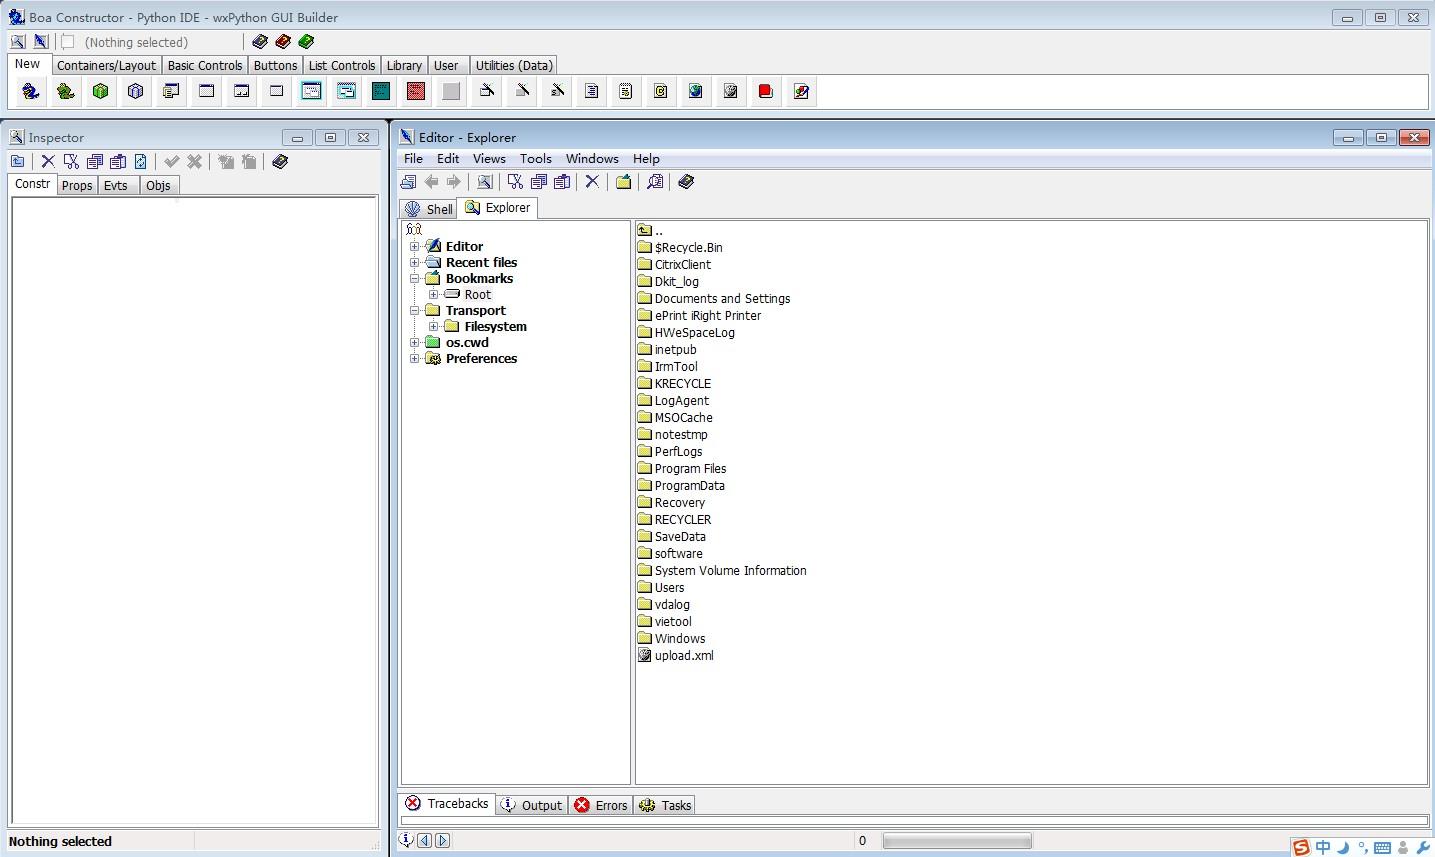The image size is (1435, 857).
Task: Open the Views menu
Action: [489, 159]
